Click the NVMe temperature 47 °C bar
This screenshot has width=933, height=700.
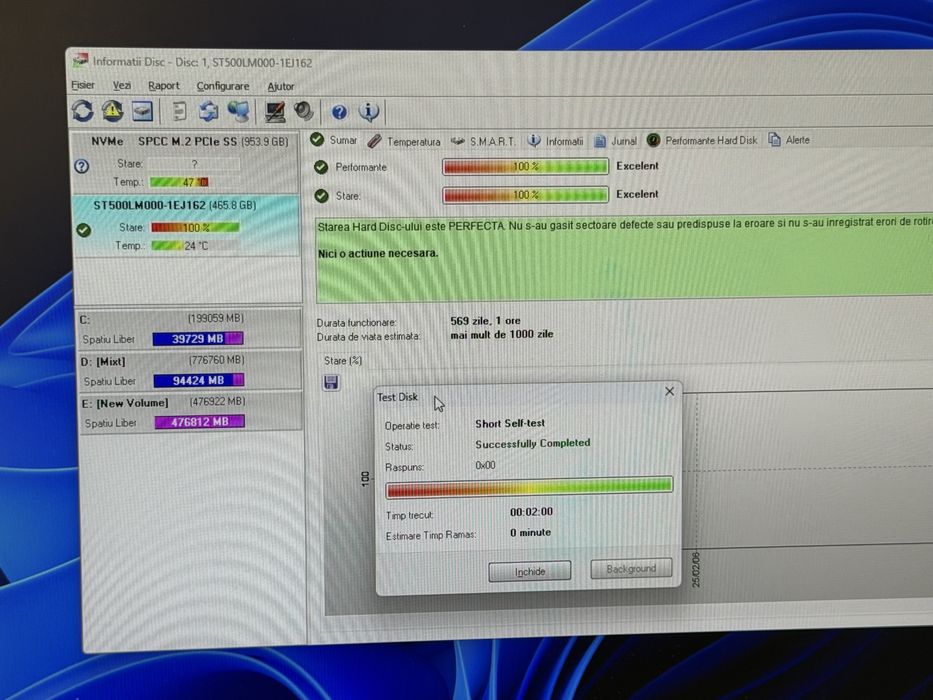tap(179, 182)
